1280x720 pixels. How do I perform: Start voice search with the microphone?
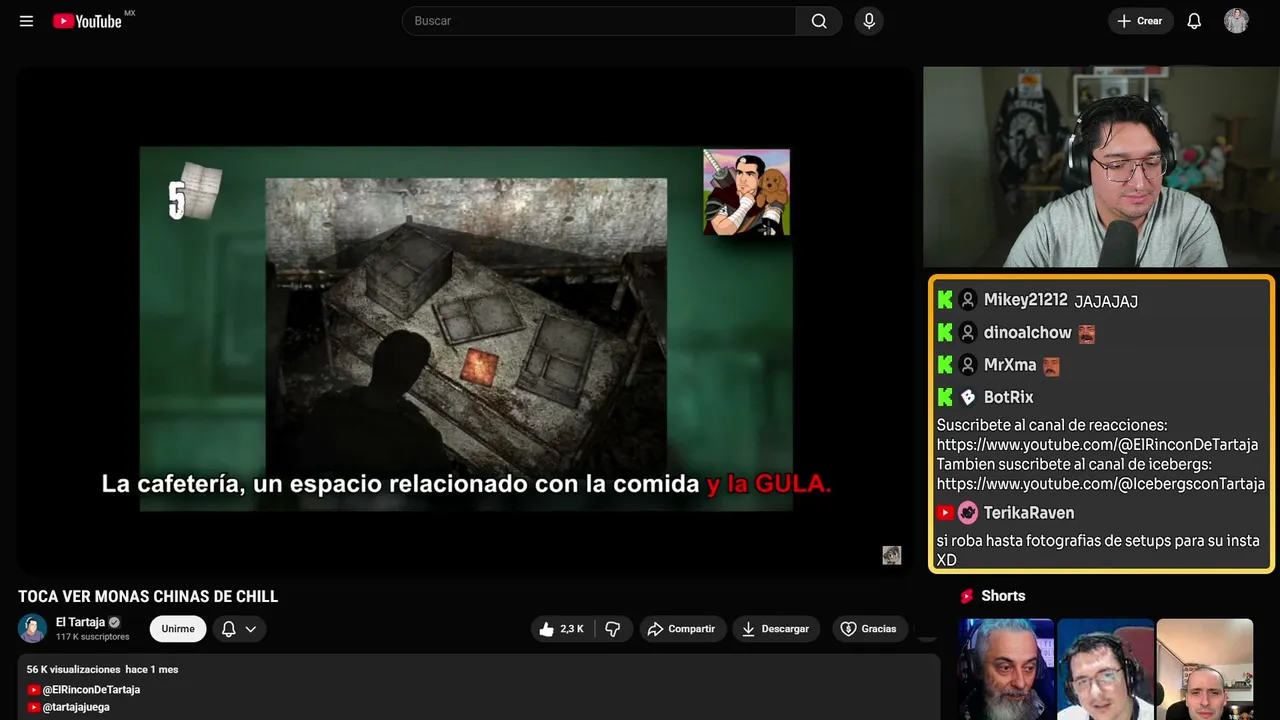point(869,21)
